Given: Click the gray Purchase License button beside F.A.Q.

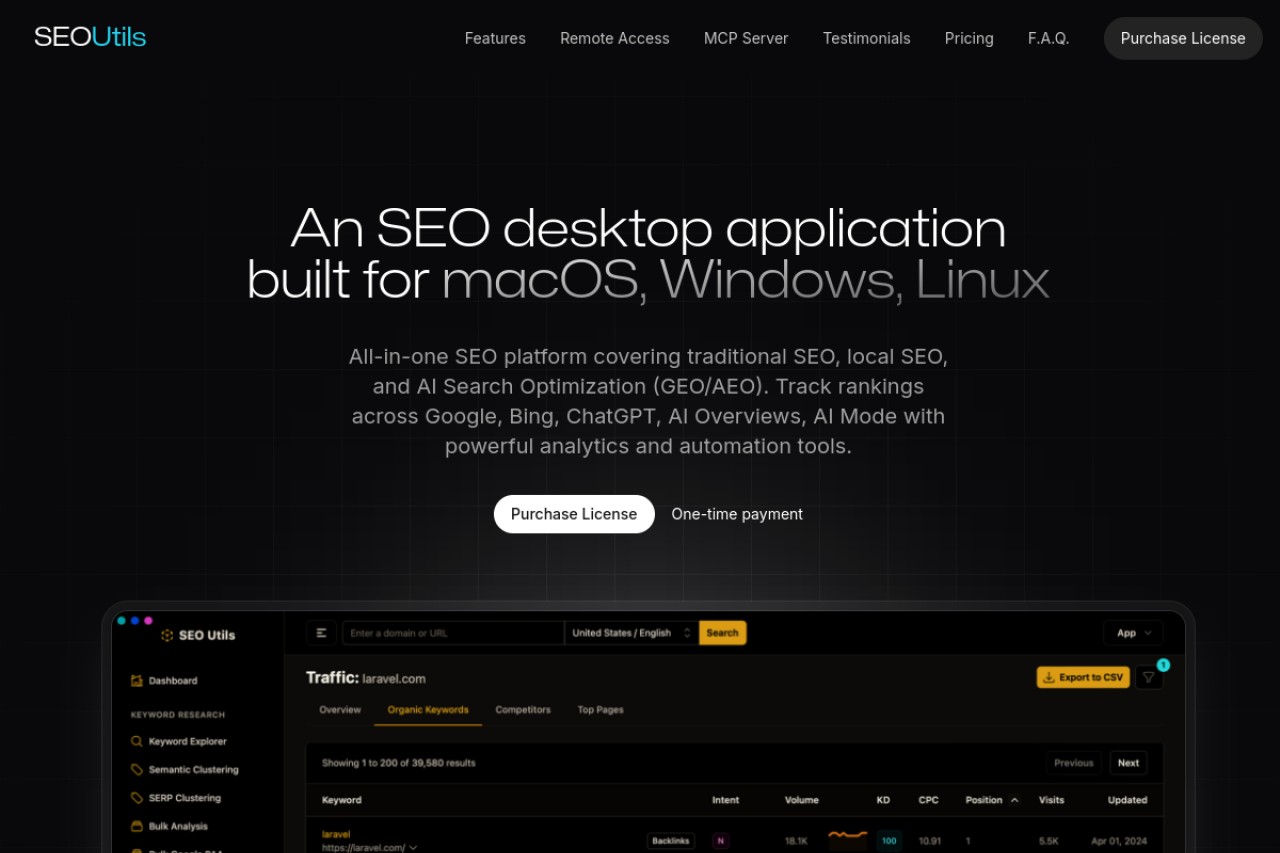Looking at the screenshot, I should tap(1183, 38).
